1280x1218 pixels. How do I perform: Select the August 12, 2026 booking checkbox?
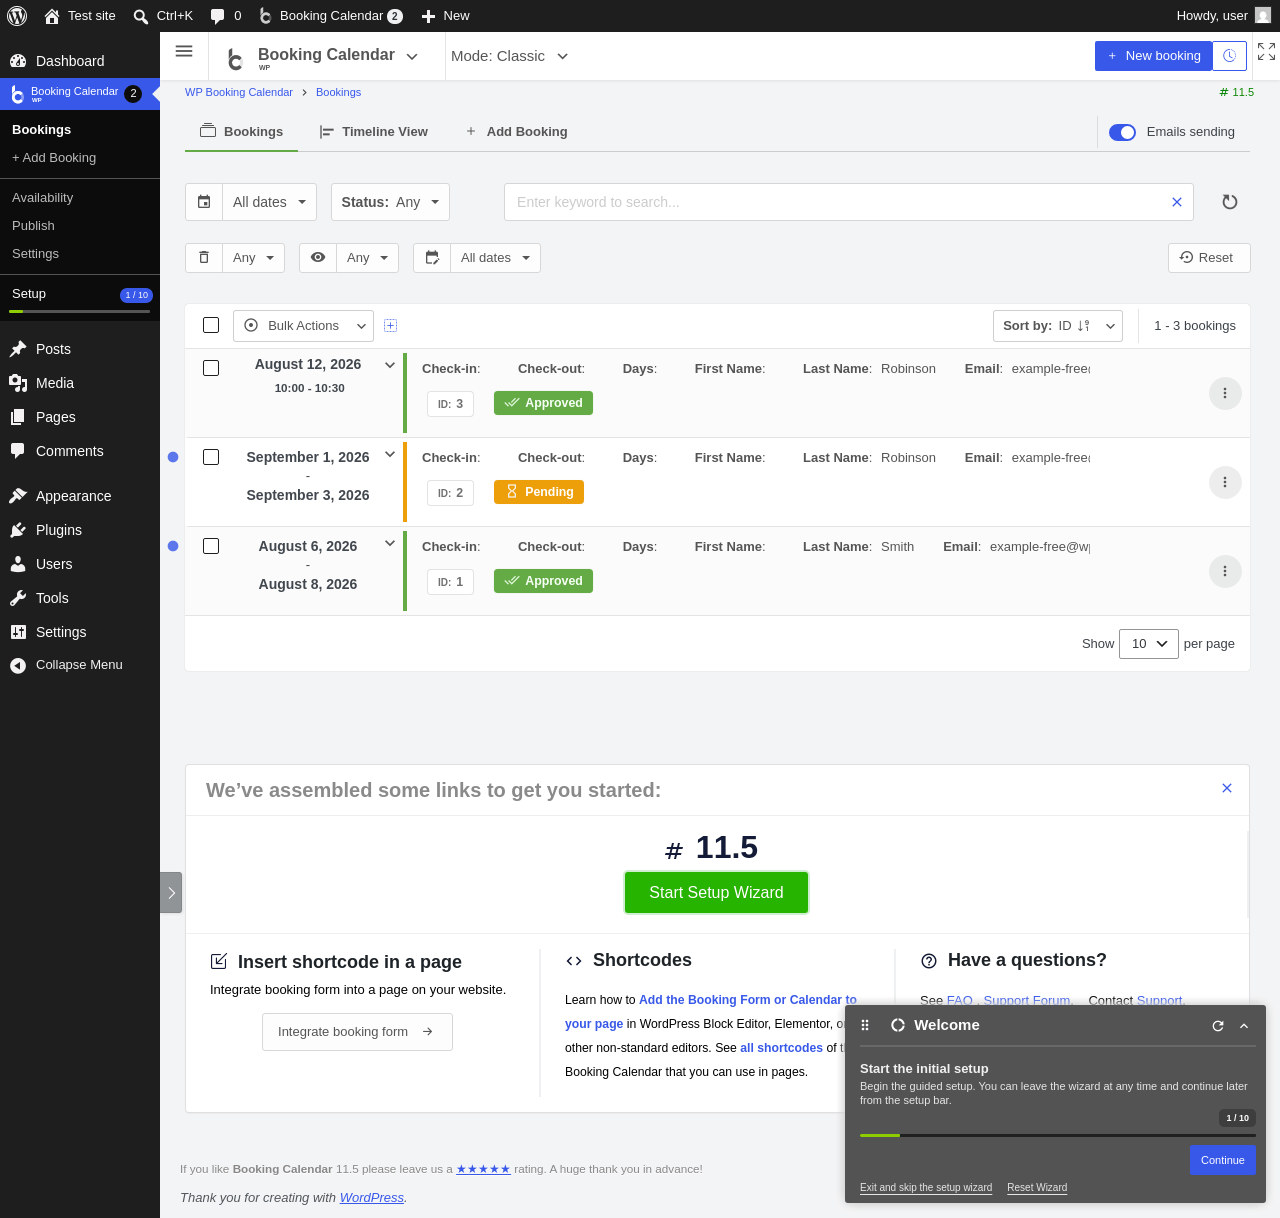(x=211, y=368)
